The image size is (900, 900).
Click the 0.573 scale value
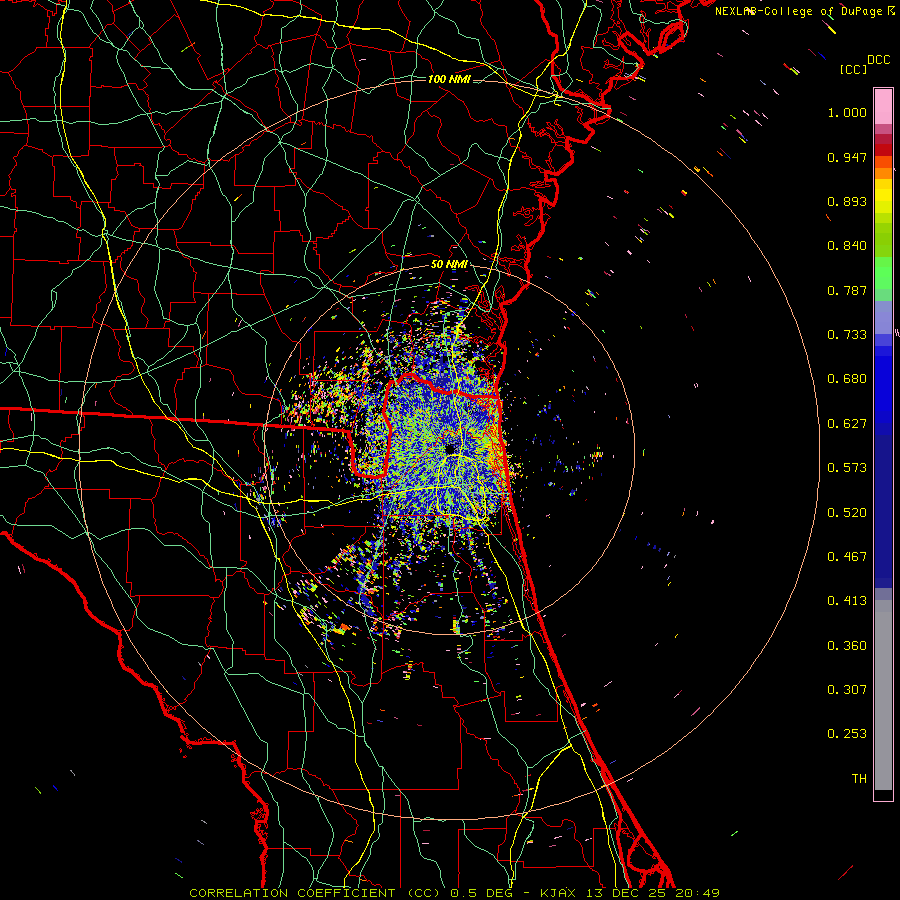pyautogui.click(x=847, y=468)
